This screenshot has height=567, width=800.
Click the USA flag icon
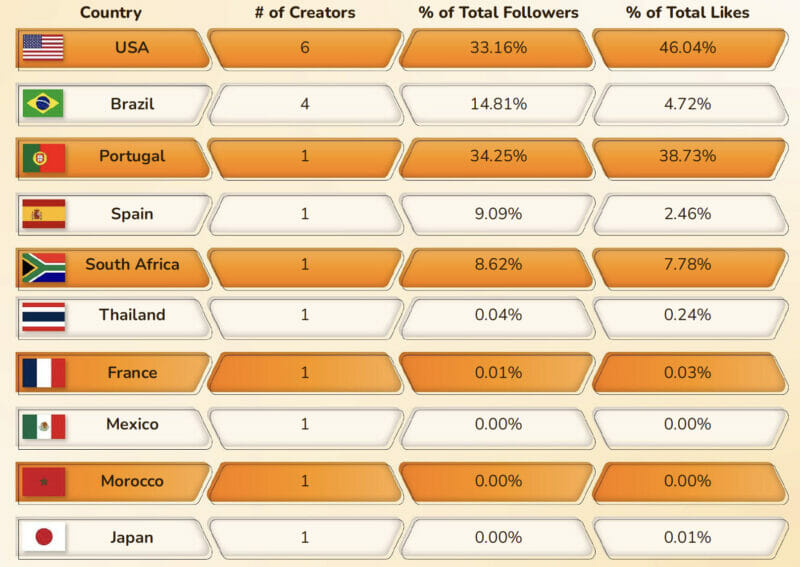[43, 47]
